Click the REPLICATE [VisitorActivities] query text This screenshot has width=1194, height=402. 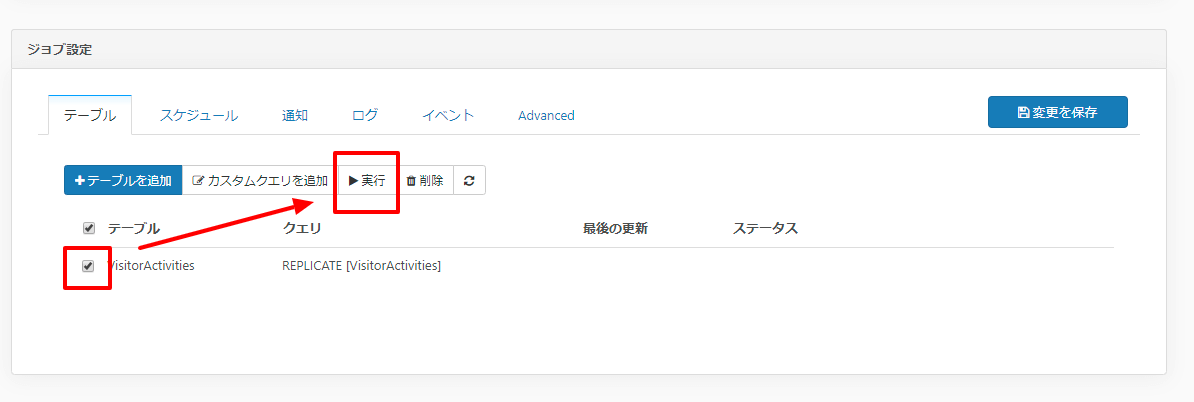pos(362,266)
